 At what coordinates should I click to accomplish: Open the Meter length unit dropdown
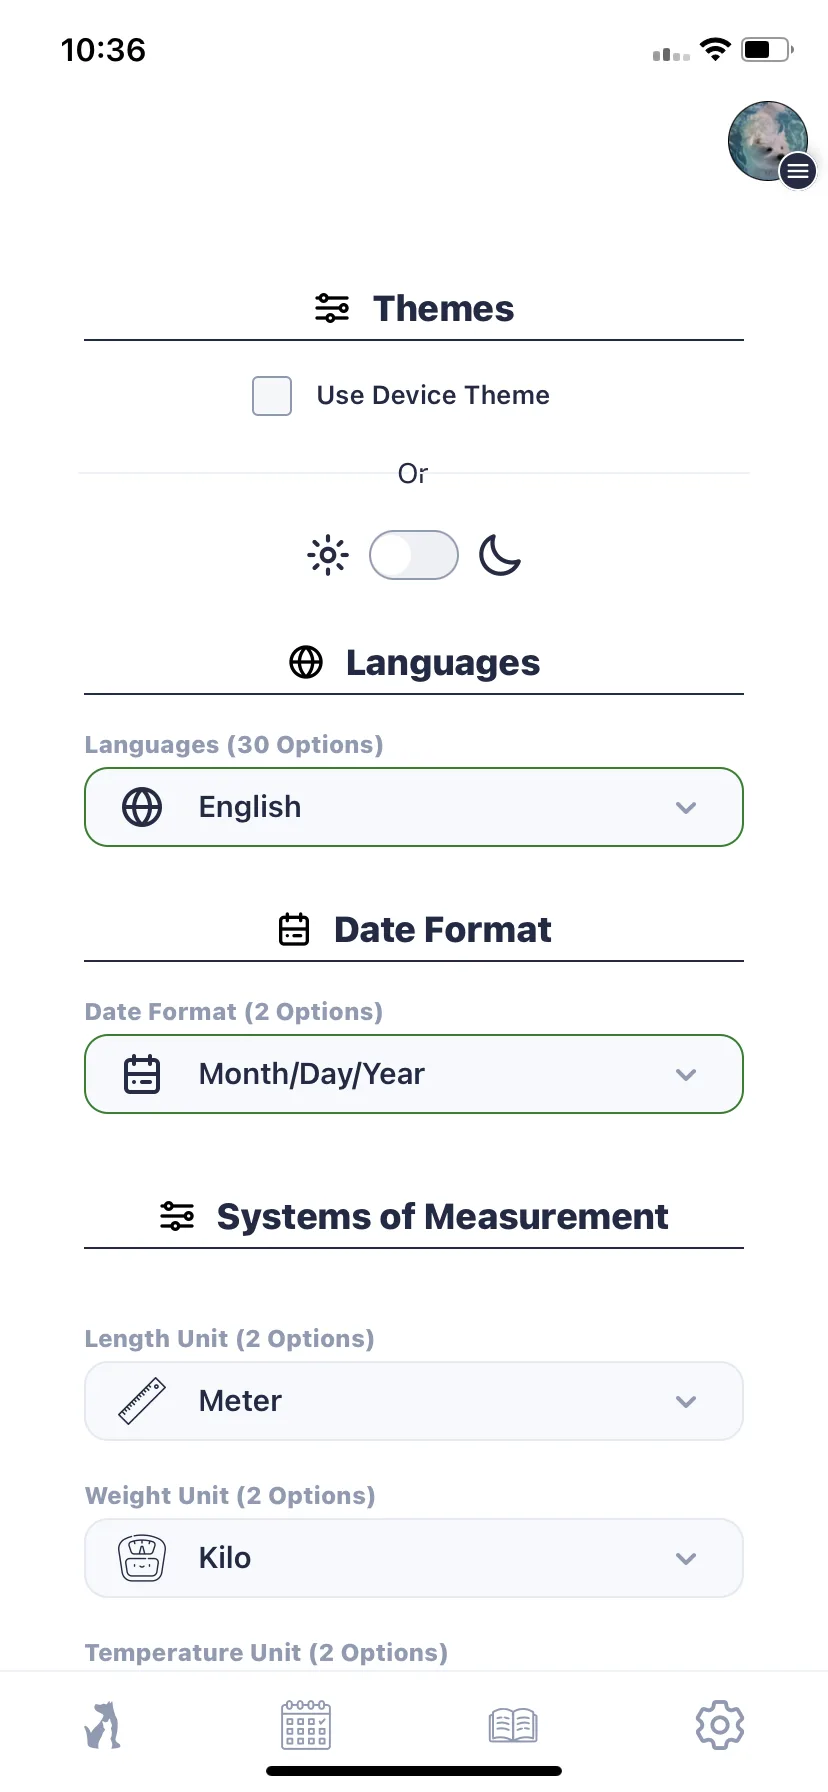point(414,1401)
